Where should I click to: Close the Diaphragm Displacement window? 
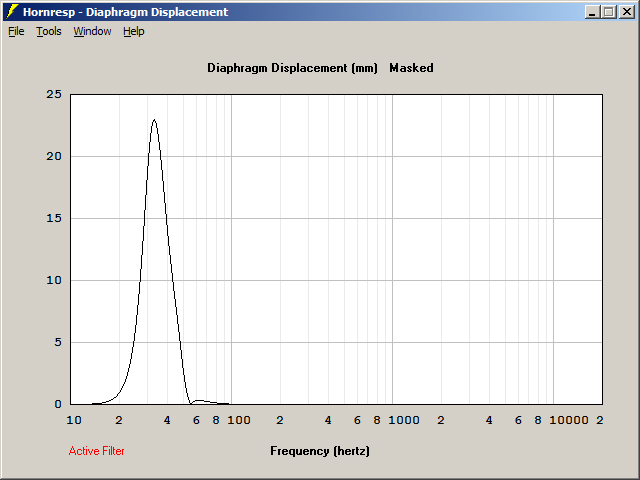[x=626, y=12]
